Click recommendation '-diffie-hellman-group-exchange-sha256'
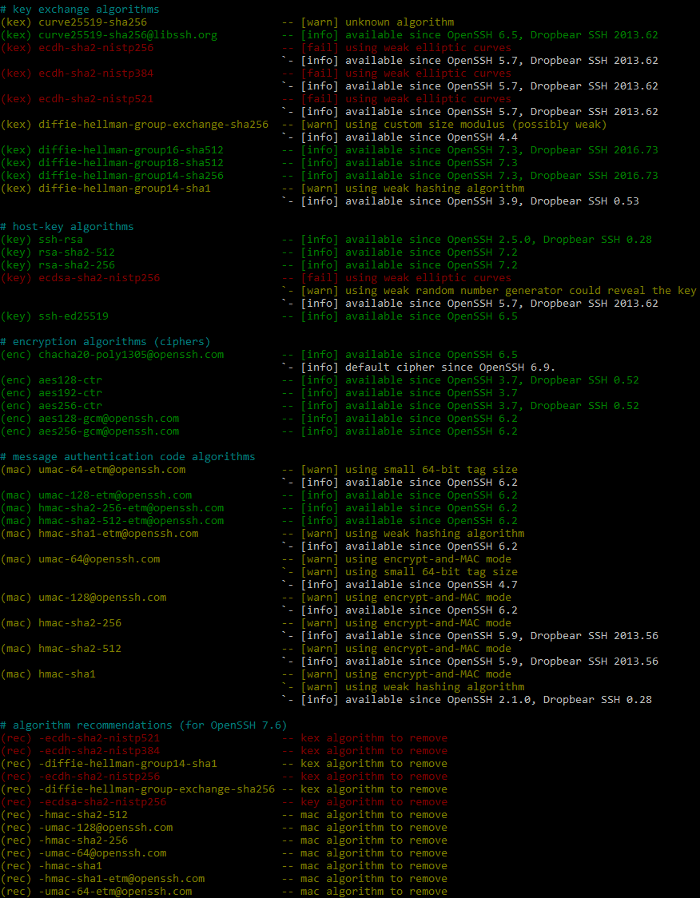Image resolution: width=700 pixels, height=898 pixels. tap(156, 789)
